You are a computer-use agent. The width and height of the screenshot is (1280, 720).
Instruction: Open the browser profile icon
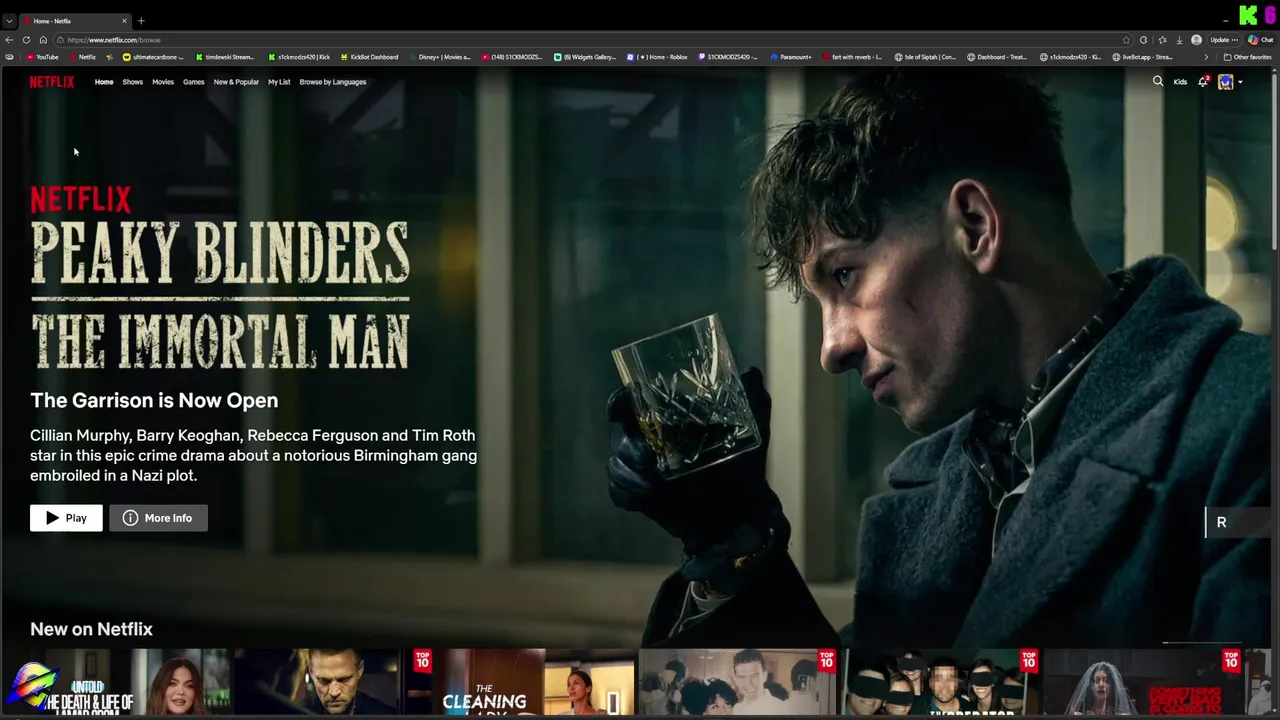click(1197, 40)
